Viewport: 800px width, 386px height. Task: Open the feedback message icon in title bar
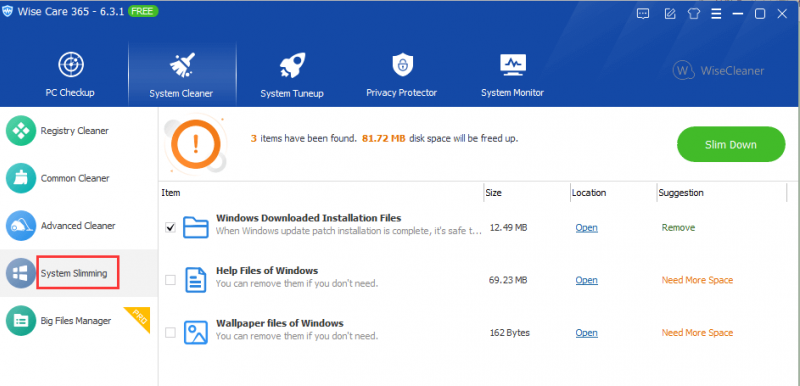click(643, 14)
